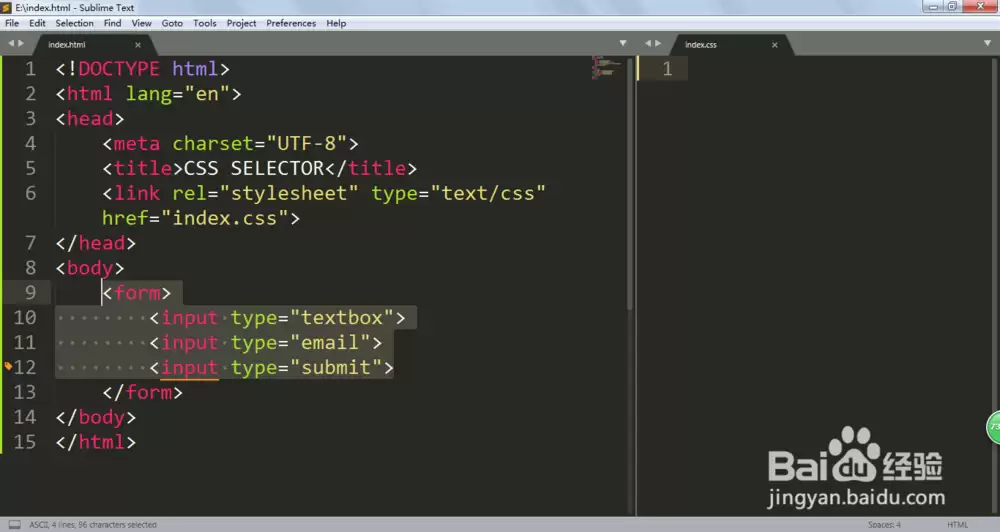Toggle the side bar status icon
The width and height of the screenshot is (1000, 532).
tap(14, 524)
